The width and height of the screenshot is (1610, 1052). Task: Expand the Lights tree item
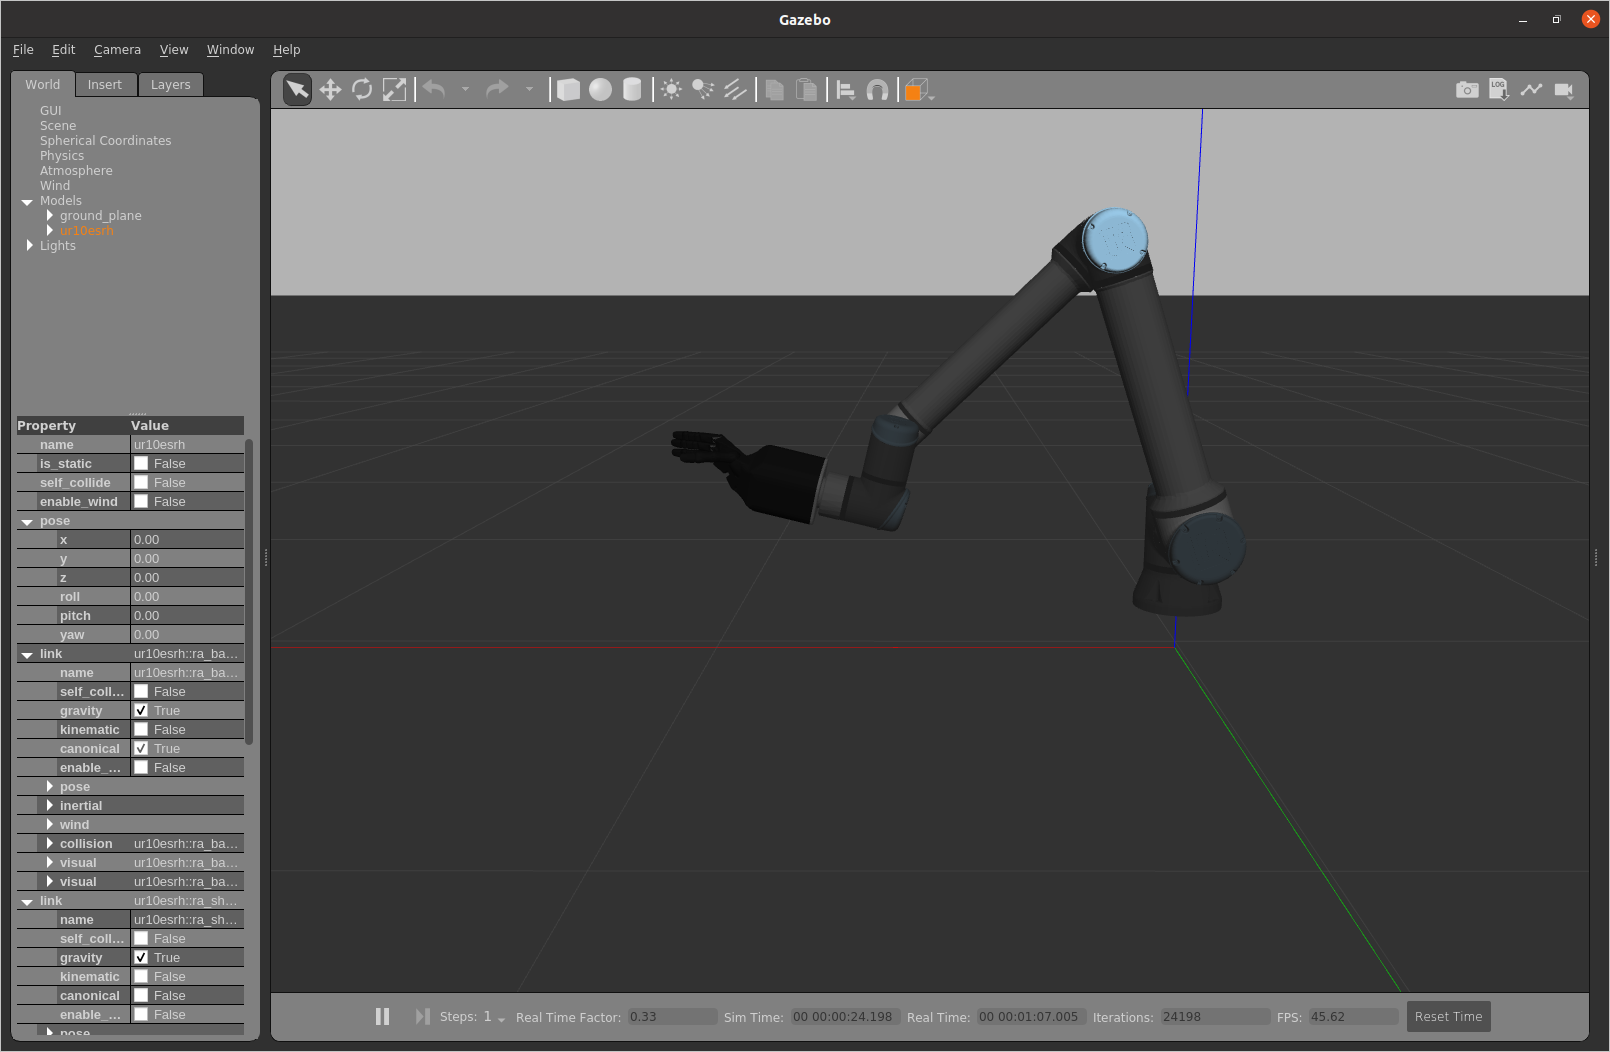click(x=30, y=245)
